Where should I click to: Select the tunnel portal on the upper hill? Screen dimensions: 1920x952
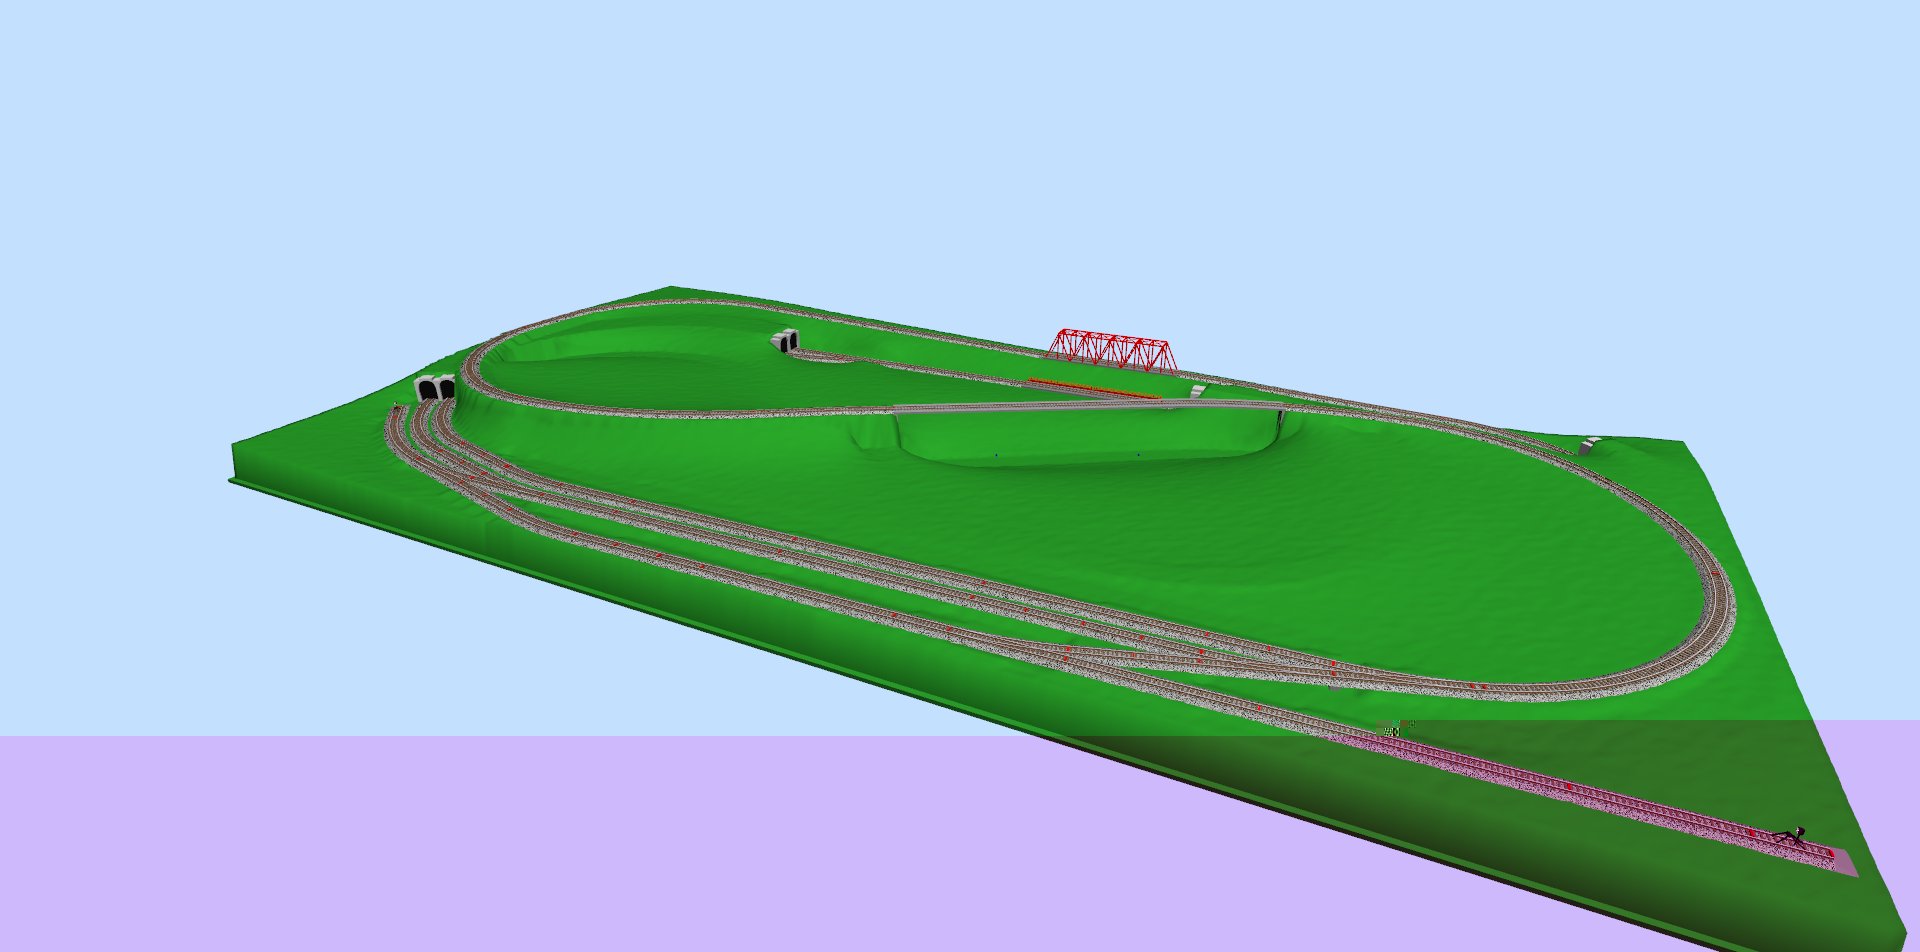pos(785,342)
